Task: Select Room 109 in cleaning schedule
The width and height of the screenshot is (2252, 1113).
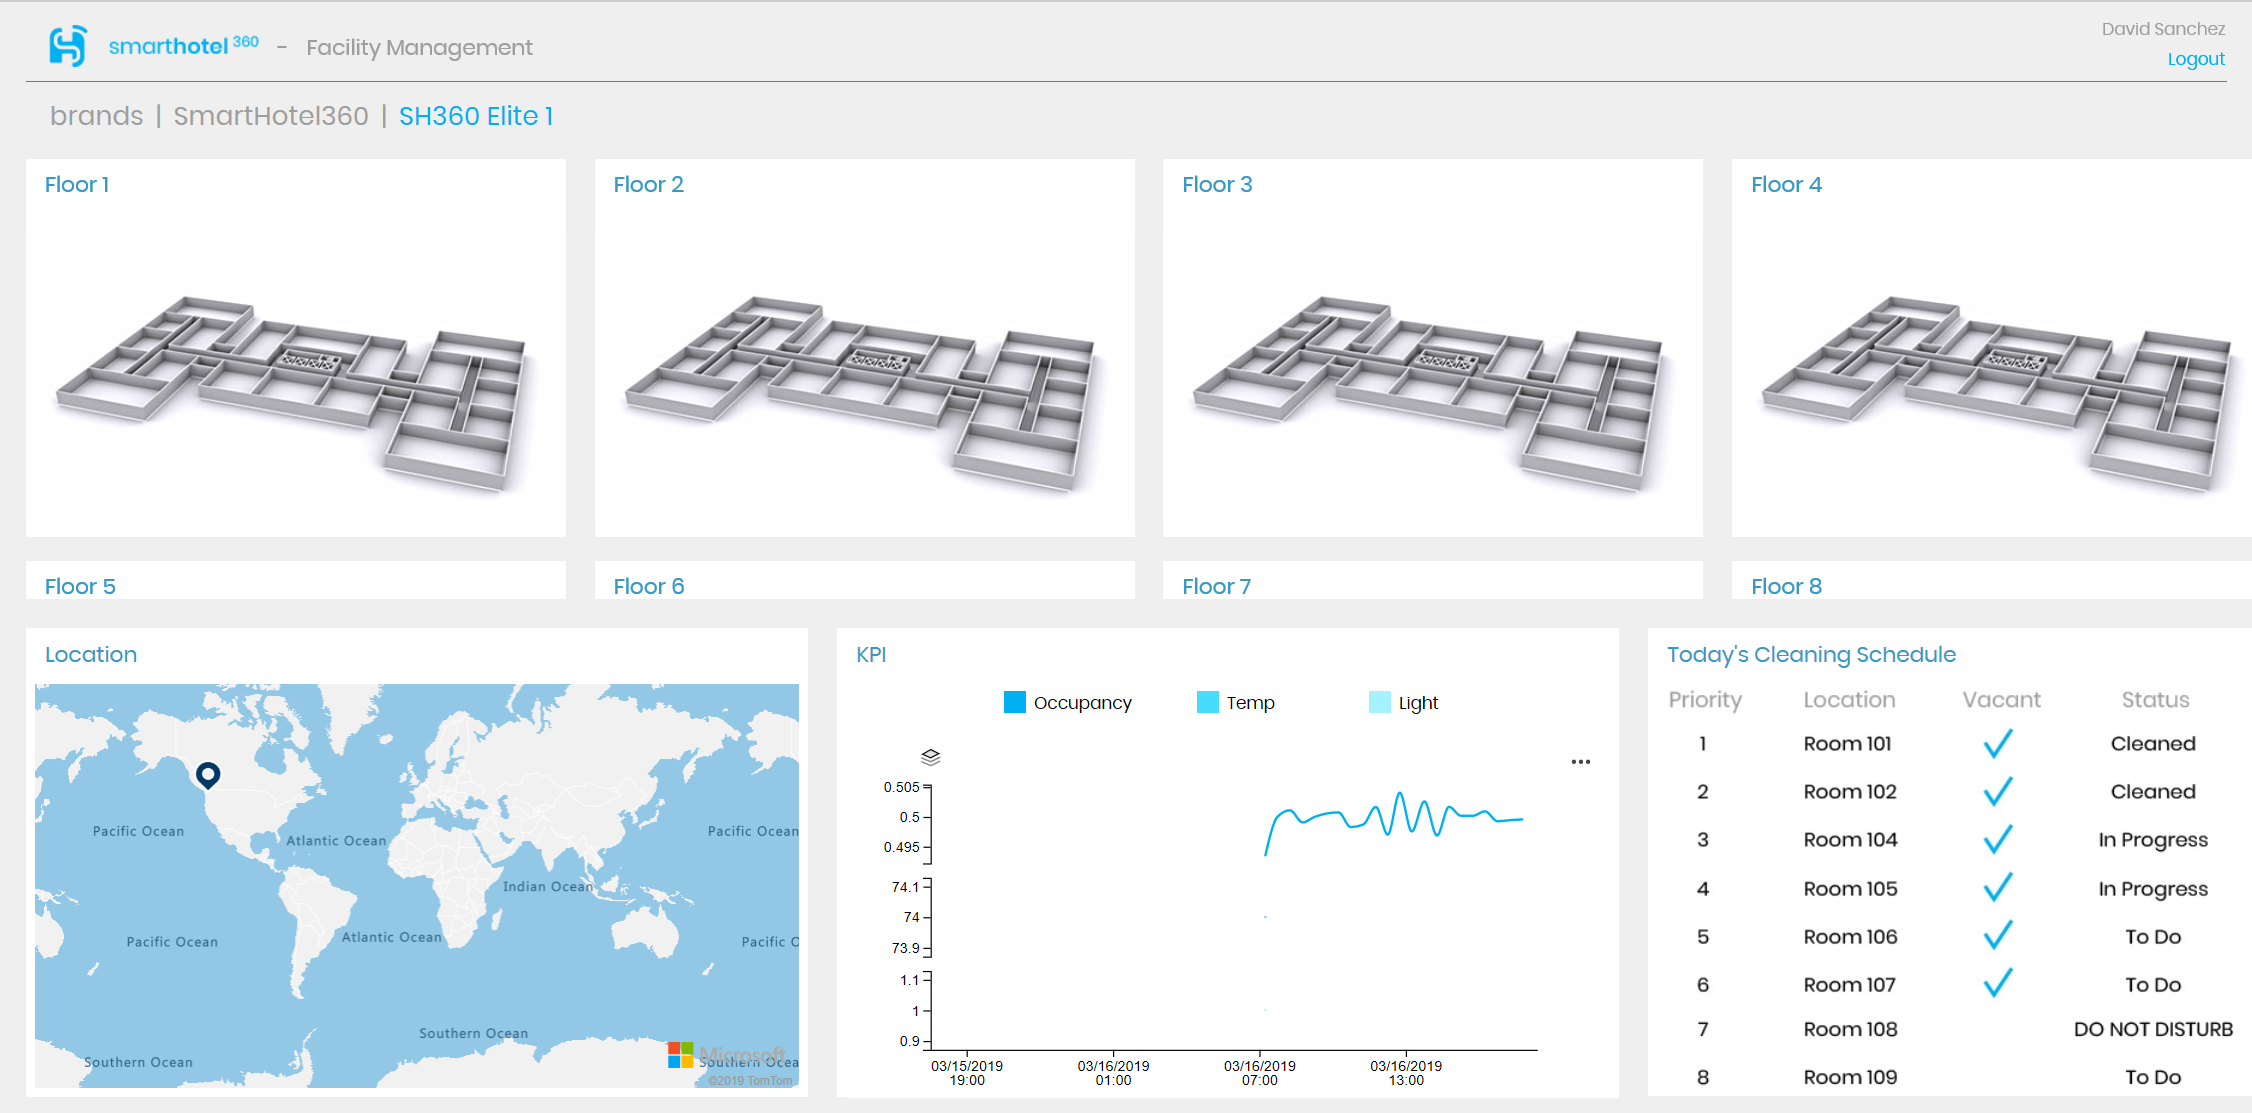Action: pos(1850,1077)
